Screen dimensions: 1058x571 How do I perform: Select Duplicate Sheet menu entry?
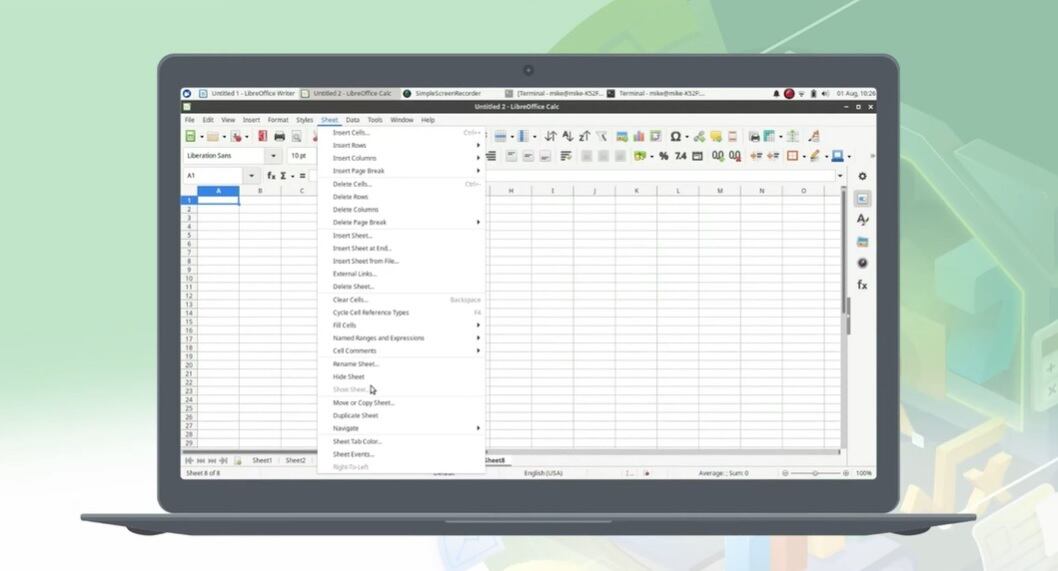[x=355, y=415]
